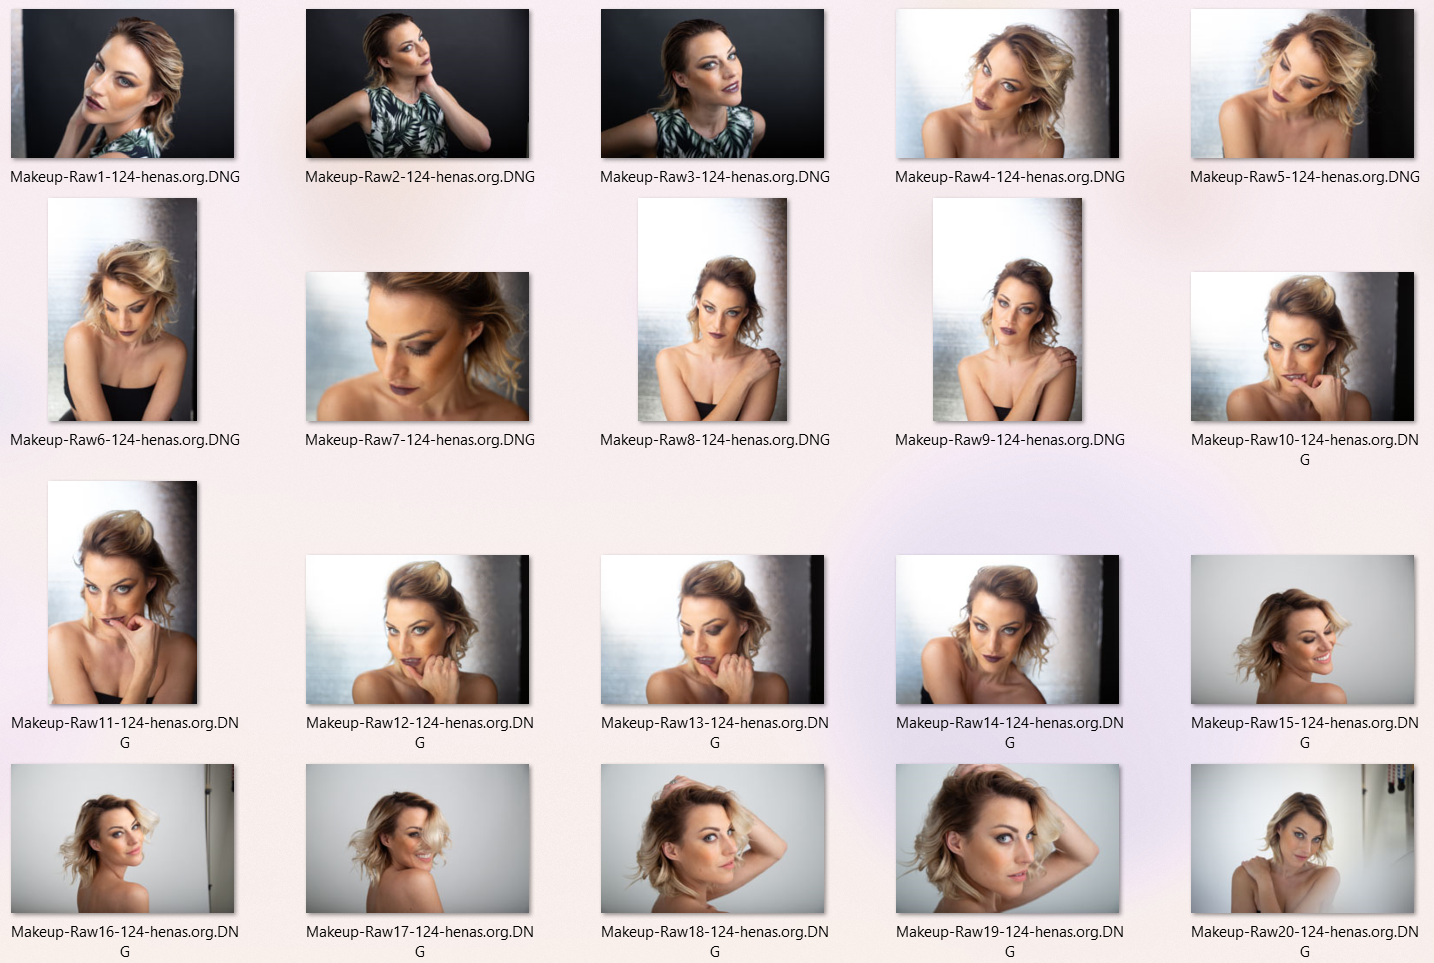Select the Makeup-Raw17 image thumbnail

pyautogui.click(x=417, y=838)
